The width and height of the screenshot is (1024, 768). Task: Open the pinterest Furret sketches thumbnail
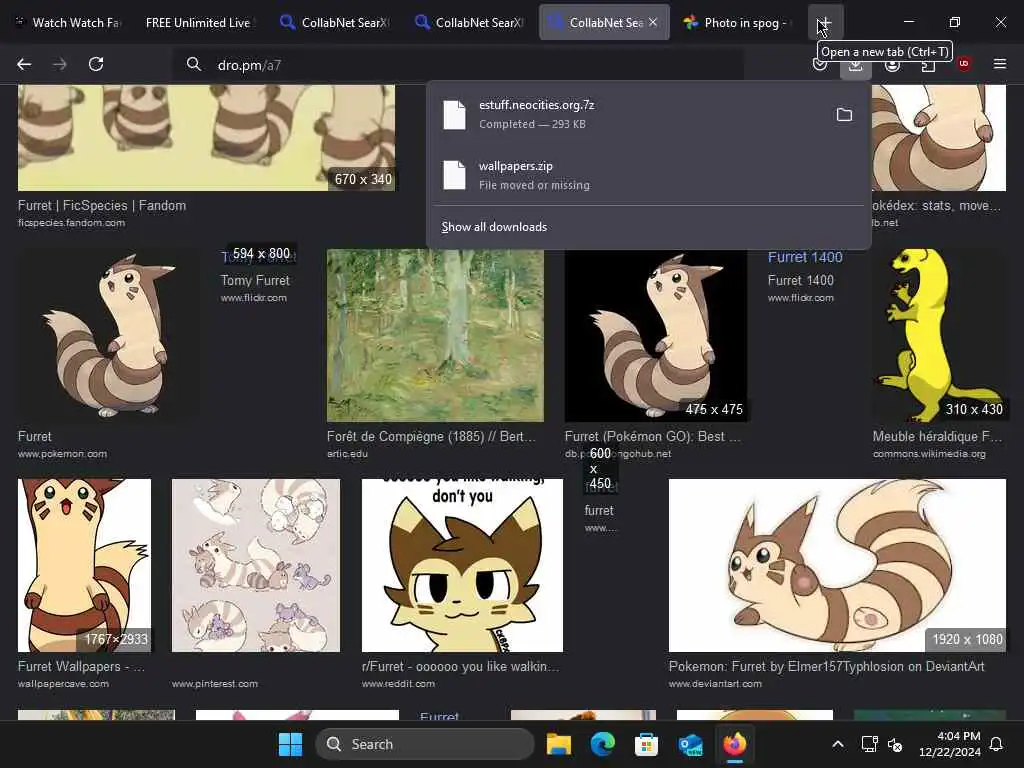click(255, 566)
